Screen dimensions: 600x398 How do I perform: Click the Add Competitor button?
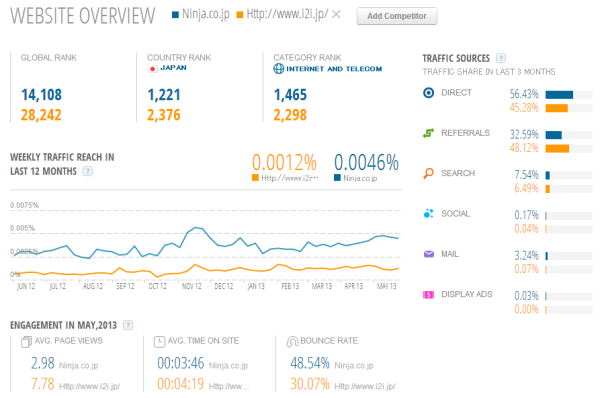(397, 16)
